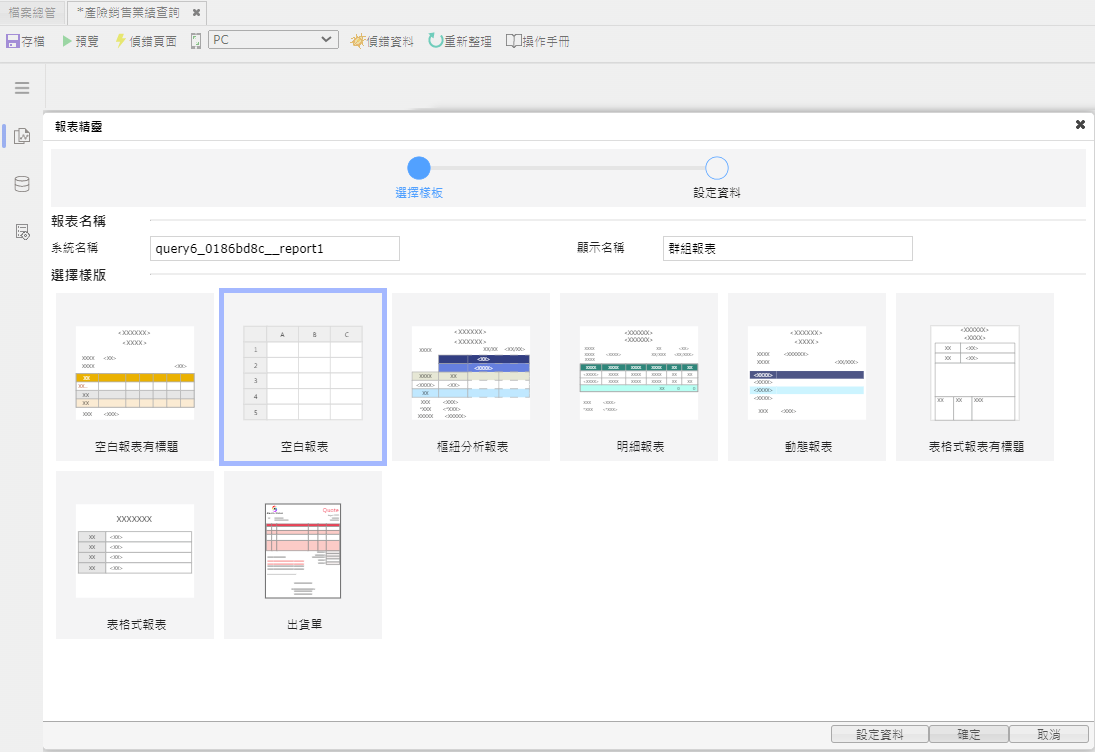Switch to the 檔案總管 tab

(x=32, y=13)
